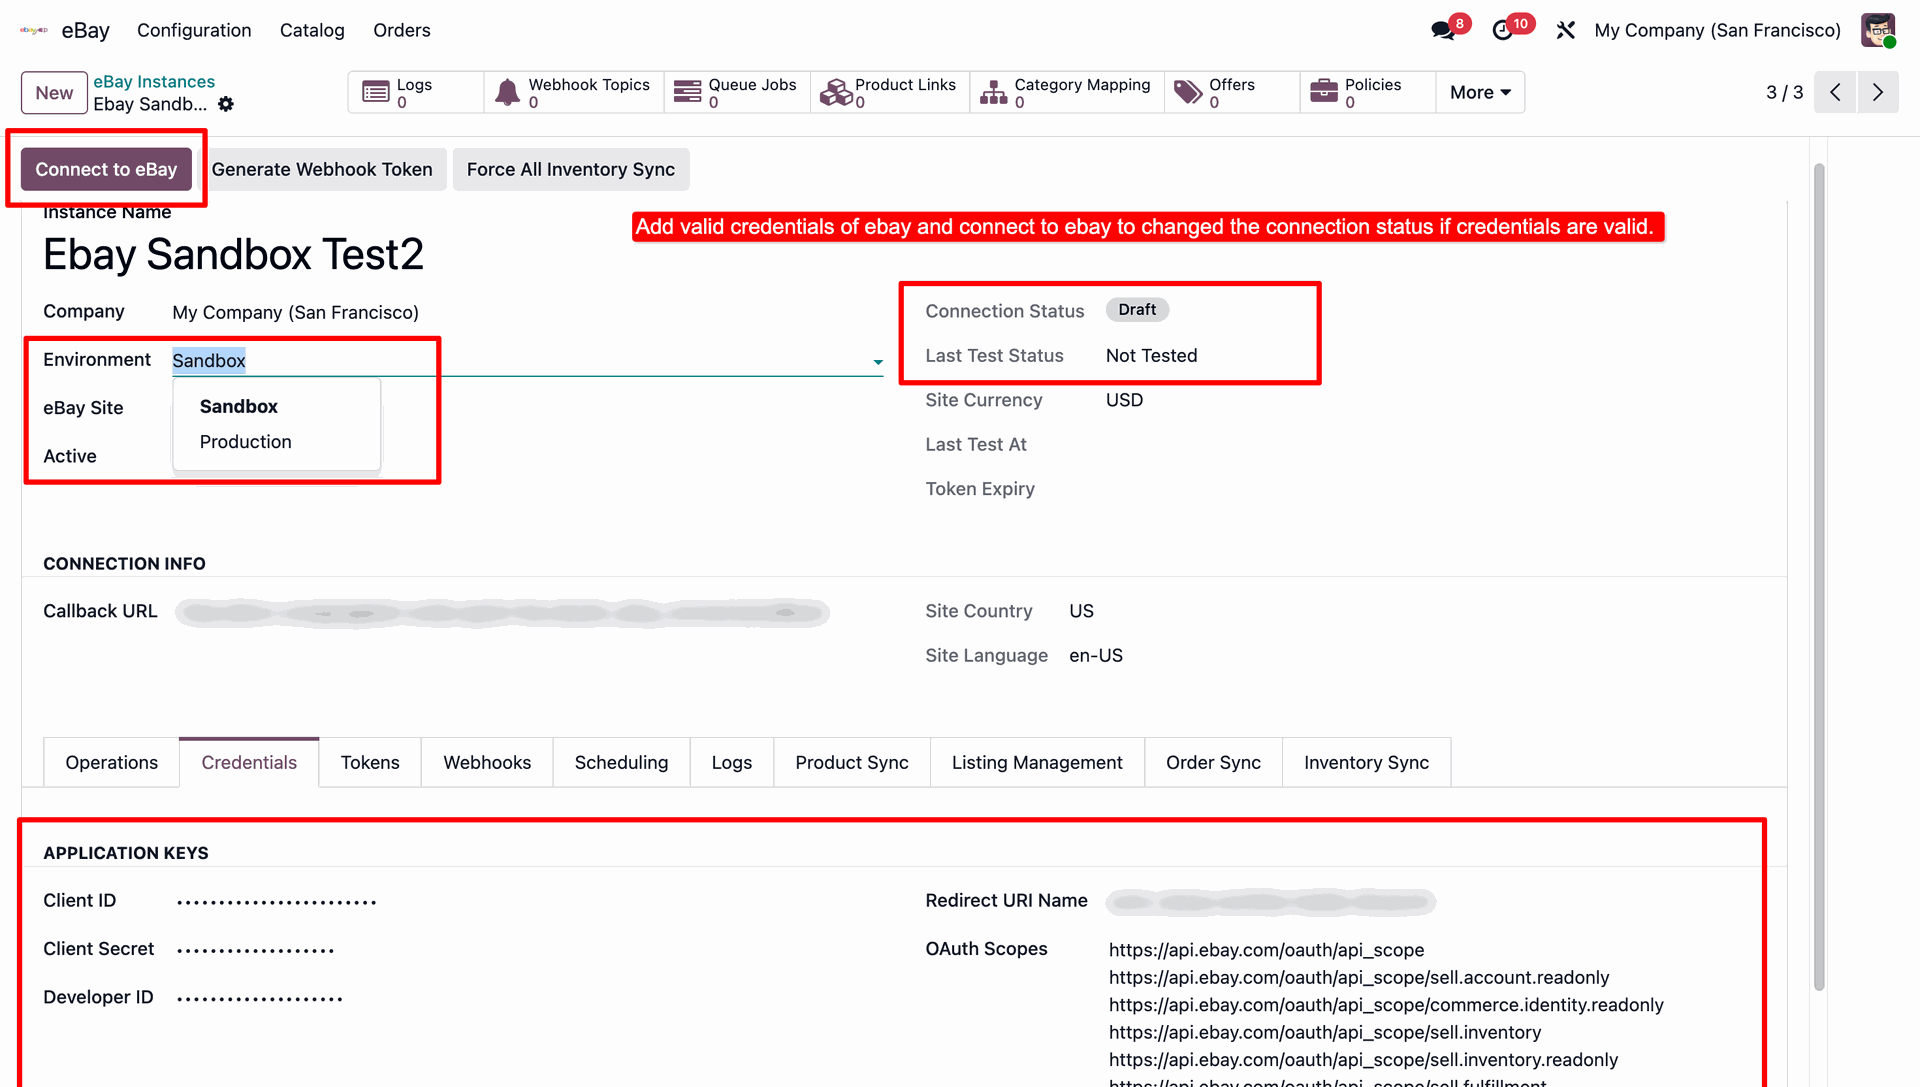The image size is (1920, 1087).
Task: Open the My Company (San Francisco) switcher
Action: [1717, 30]
